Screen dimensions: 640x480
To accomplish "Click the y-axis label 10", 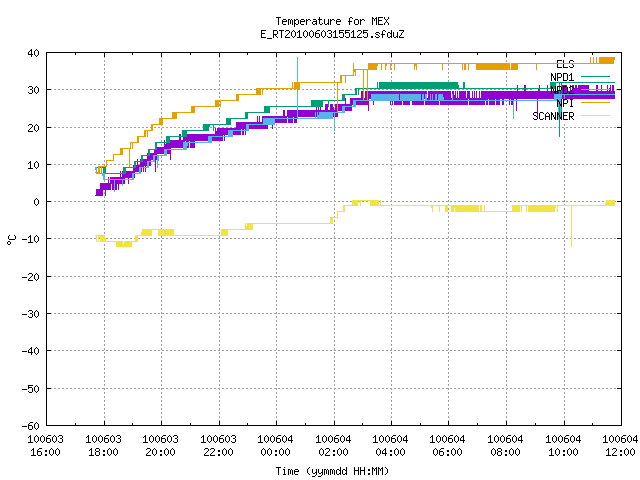I will click(x=33, y=165).
